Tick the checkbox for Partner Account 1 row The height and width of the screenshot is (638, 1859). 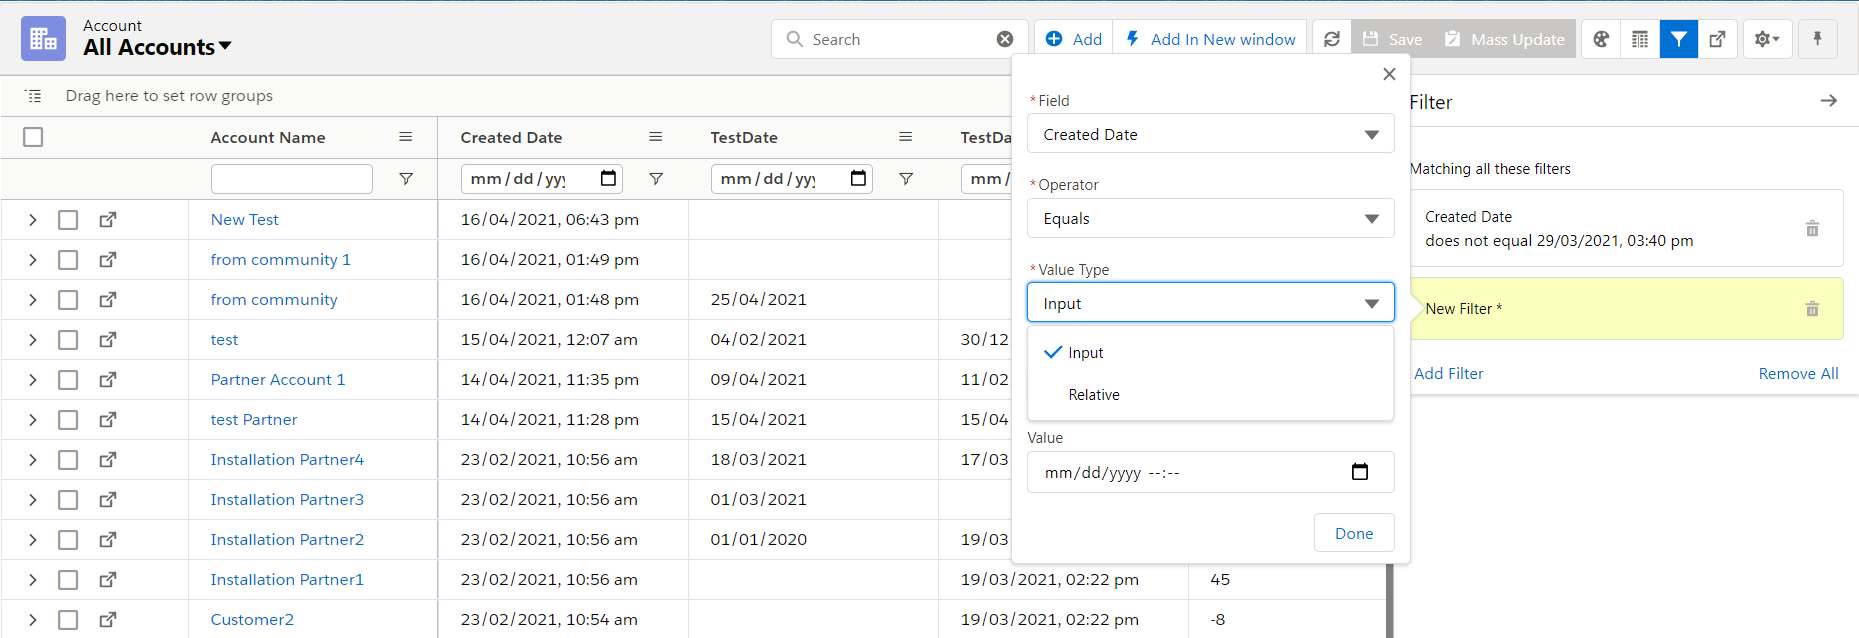68,380
